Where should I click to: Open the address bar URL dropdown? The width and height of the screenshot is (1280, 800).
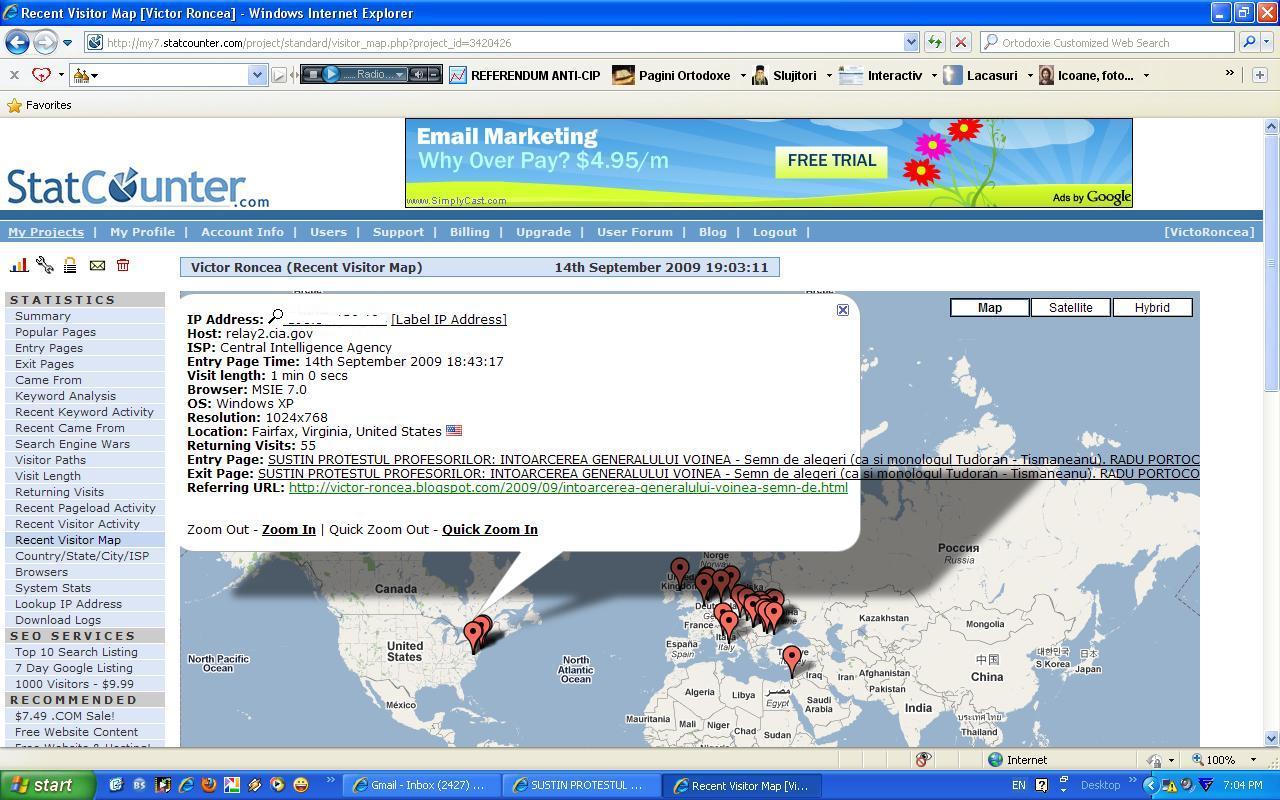[x=911, y=42]
